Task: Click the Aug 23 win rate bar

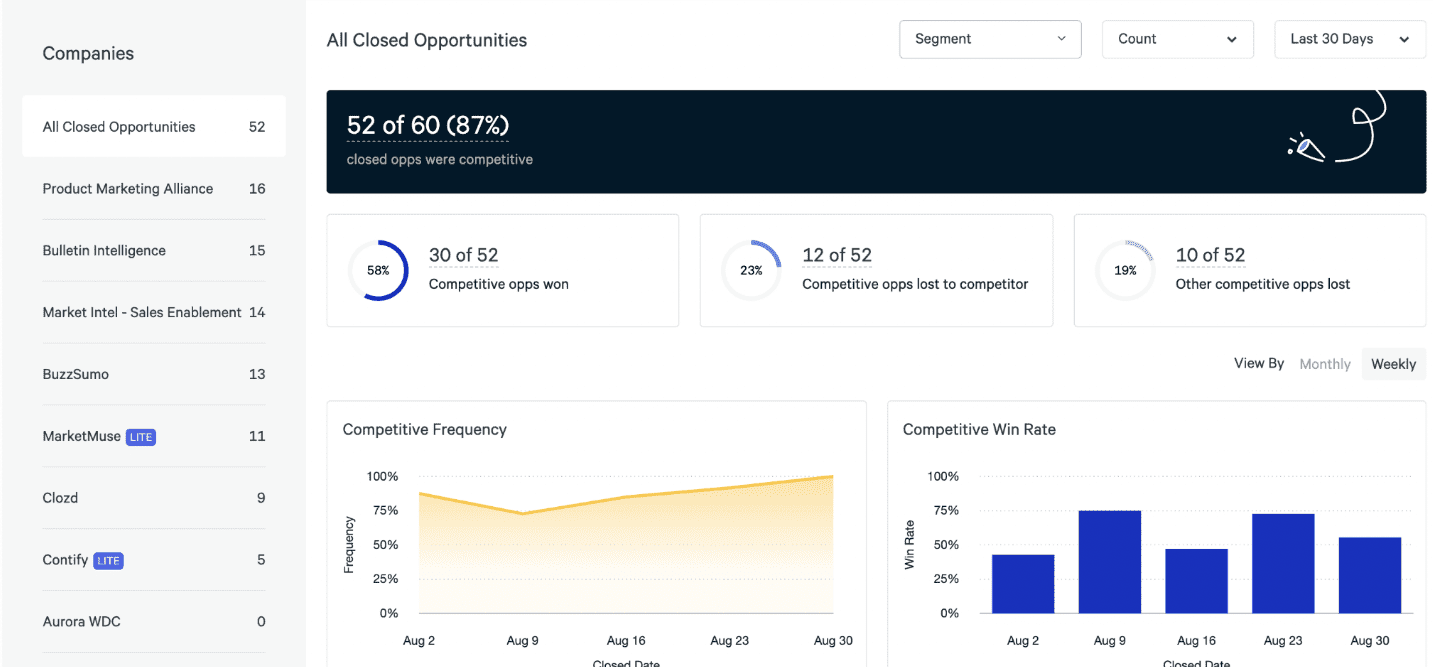Action: pos(1283,564)
